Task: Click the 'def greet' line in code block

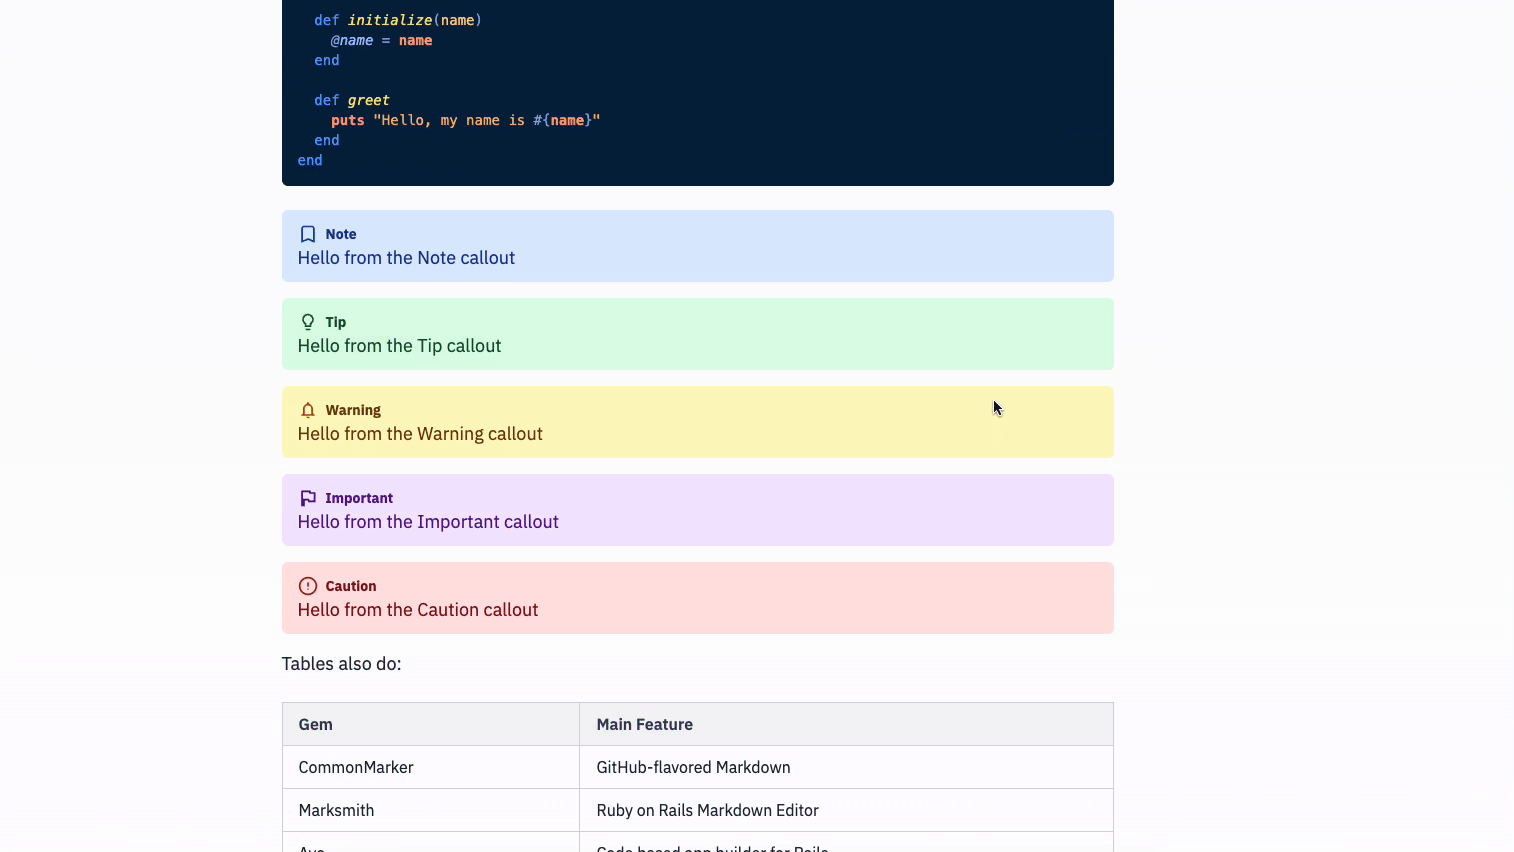Action: click(x=352, y=100)
